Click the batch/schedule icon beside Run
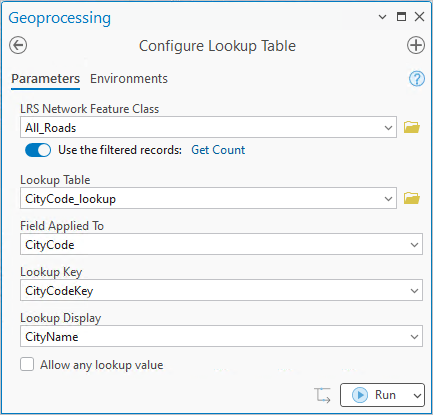Image resolution: width=433 pixels, height=415 pixels. [322, 395]
